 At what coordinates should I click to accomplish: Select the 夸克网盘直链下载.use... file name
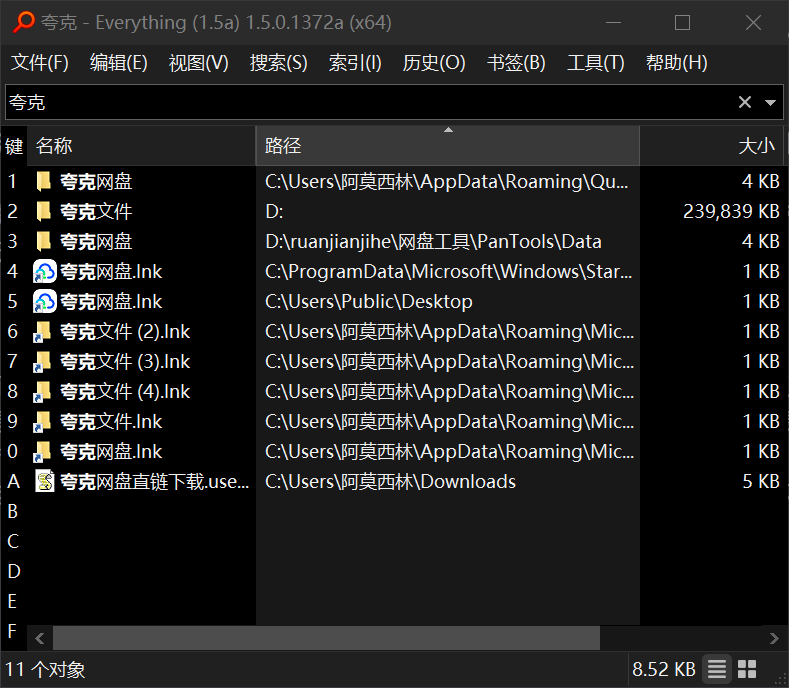pyautogui.click(x=154, y=482)
